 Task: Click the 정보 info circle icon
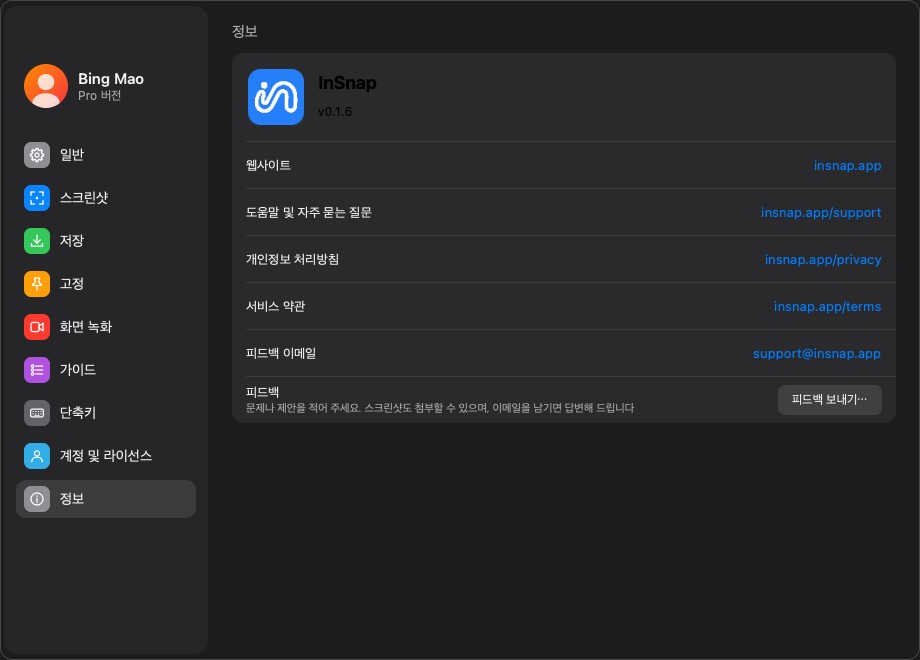[37, 499]
